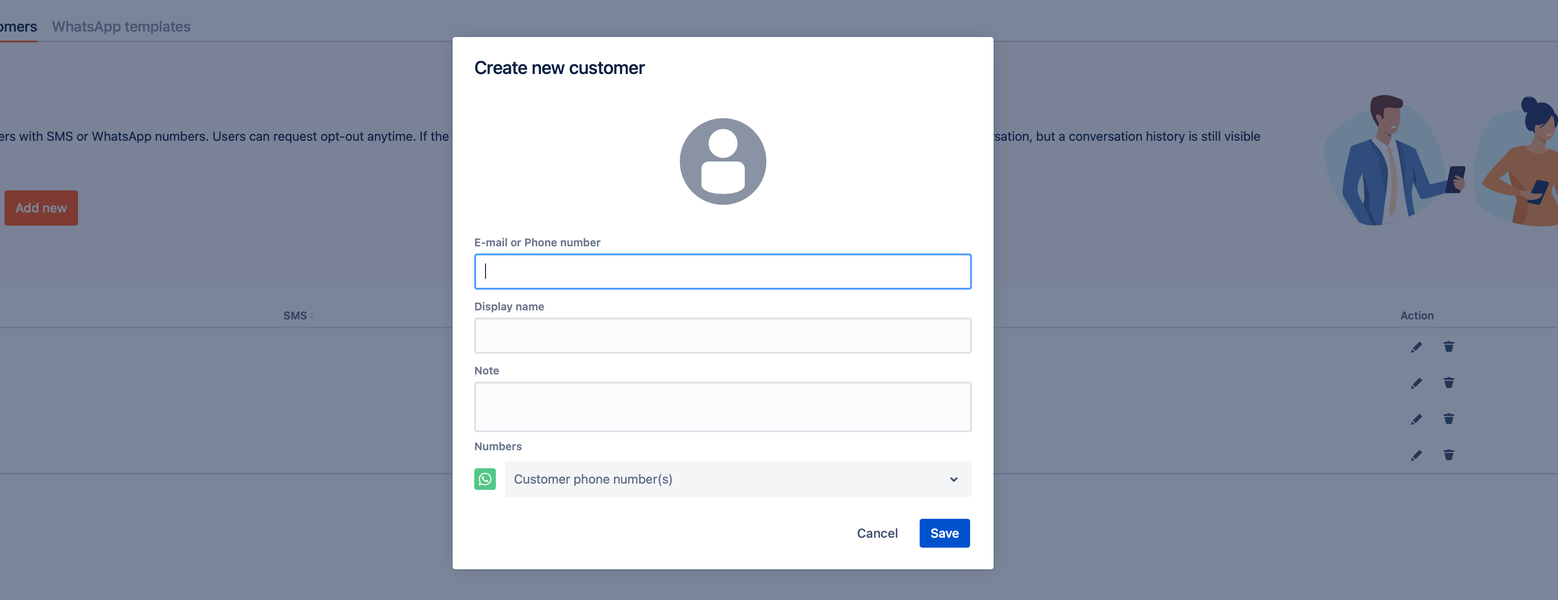Save the new customer
This screenshot has height=600, width=1558.
point(944,533)
